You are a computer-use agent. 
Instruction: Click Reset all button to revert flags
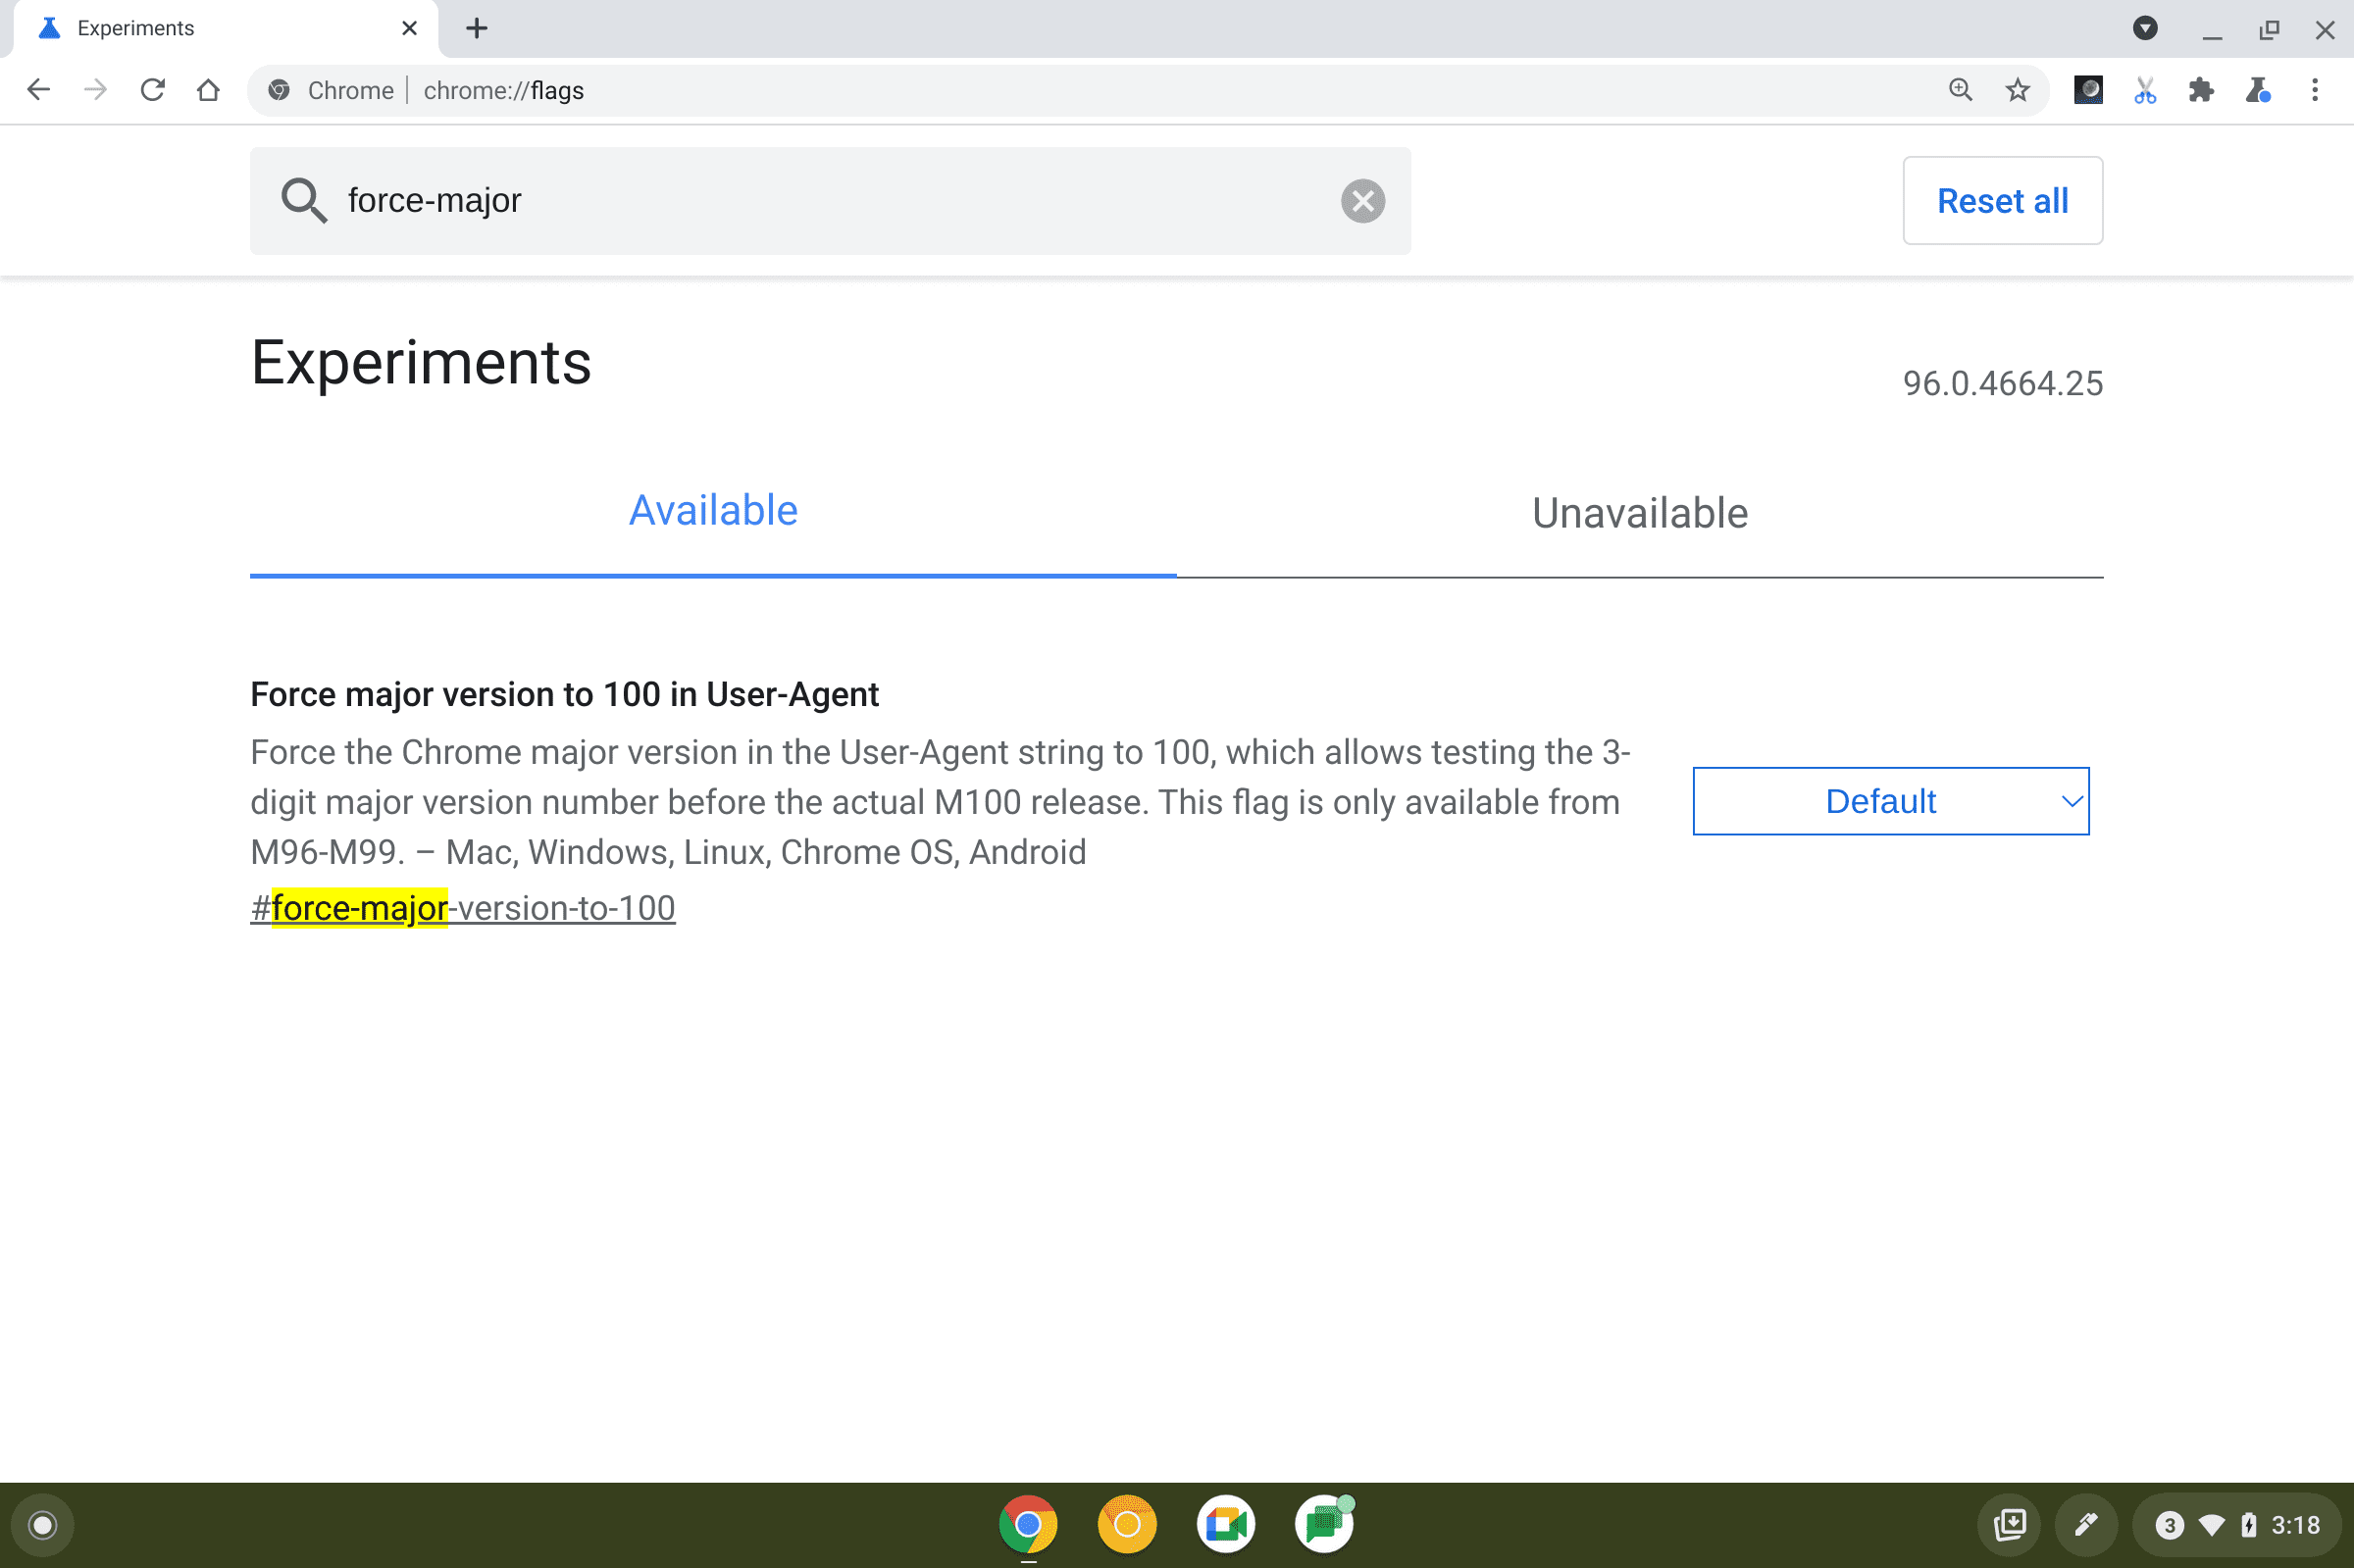(x=2002, y=199)
